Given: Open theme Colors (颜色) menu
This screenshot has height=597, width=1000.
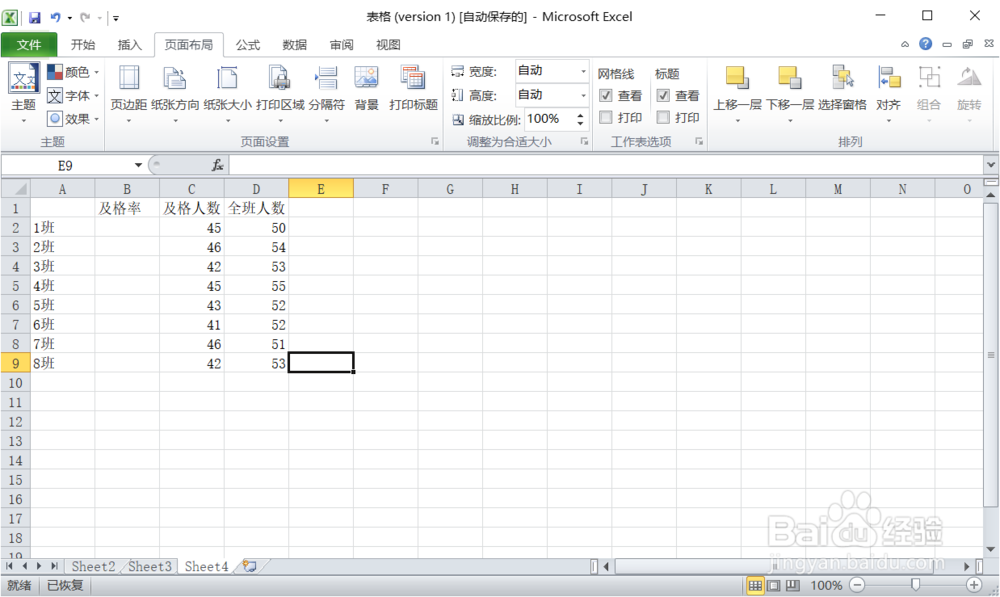Looking at the screenshot, I should (73, 72).
